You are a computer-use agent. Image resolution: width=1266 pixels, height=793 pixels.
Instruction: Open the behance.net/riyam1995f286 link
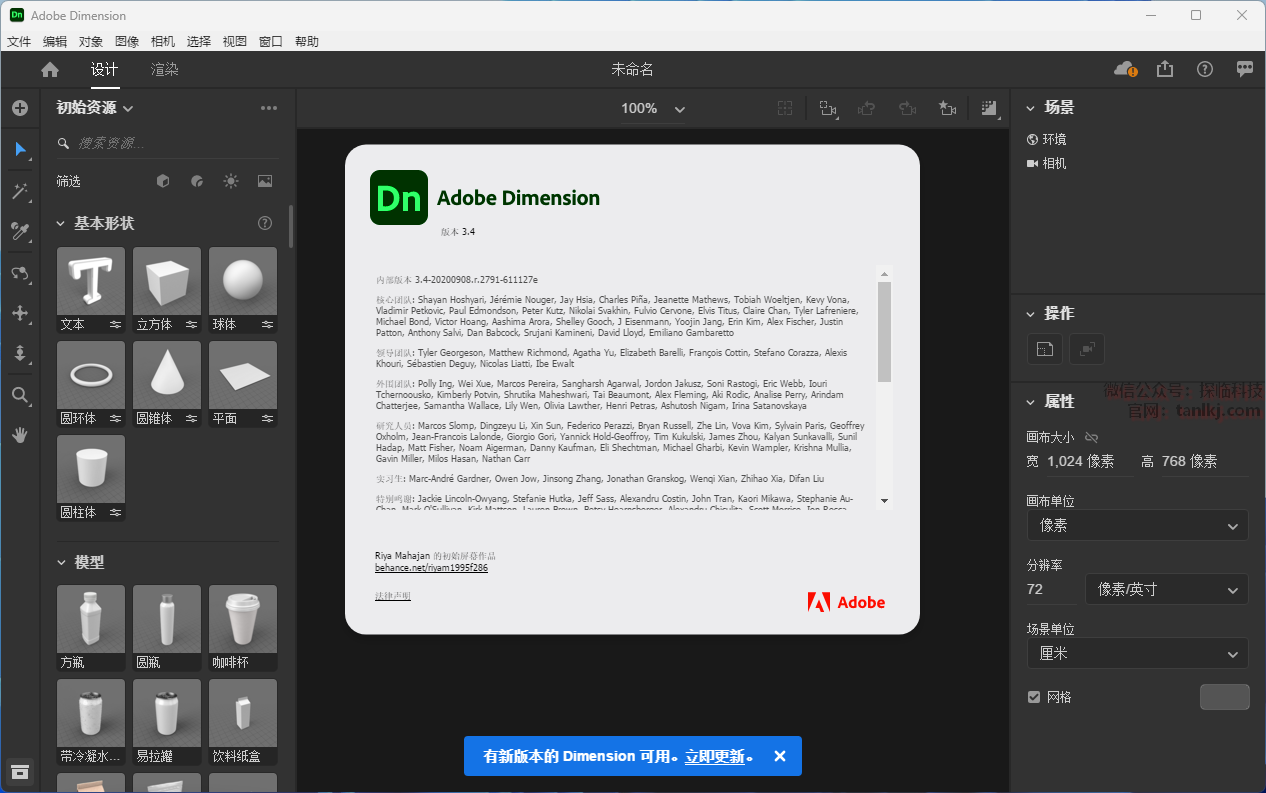click(431, 568)
